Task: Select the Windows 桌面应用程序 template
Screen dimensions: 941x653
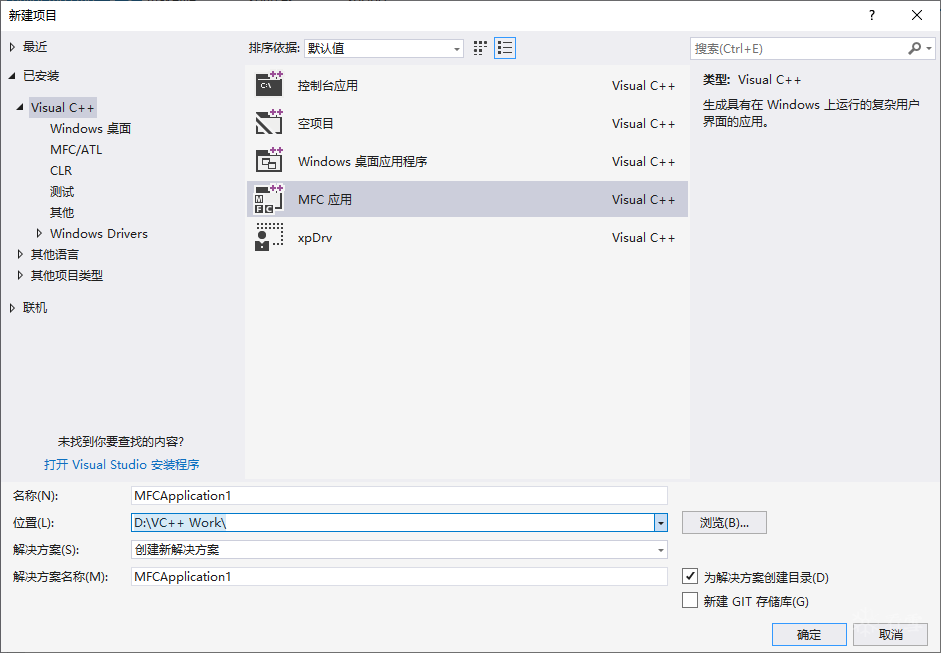Action: pos(467,161)
